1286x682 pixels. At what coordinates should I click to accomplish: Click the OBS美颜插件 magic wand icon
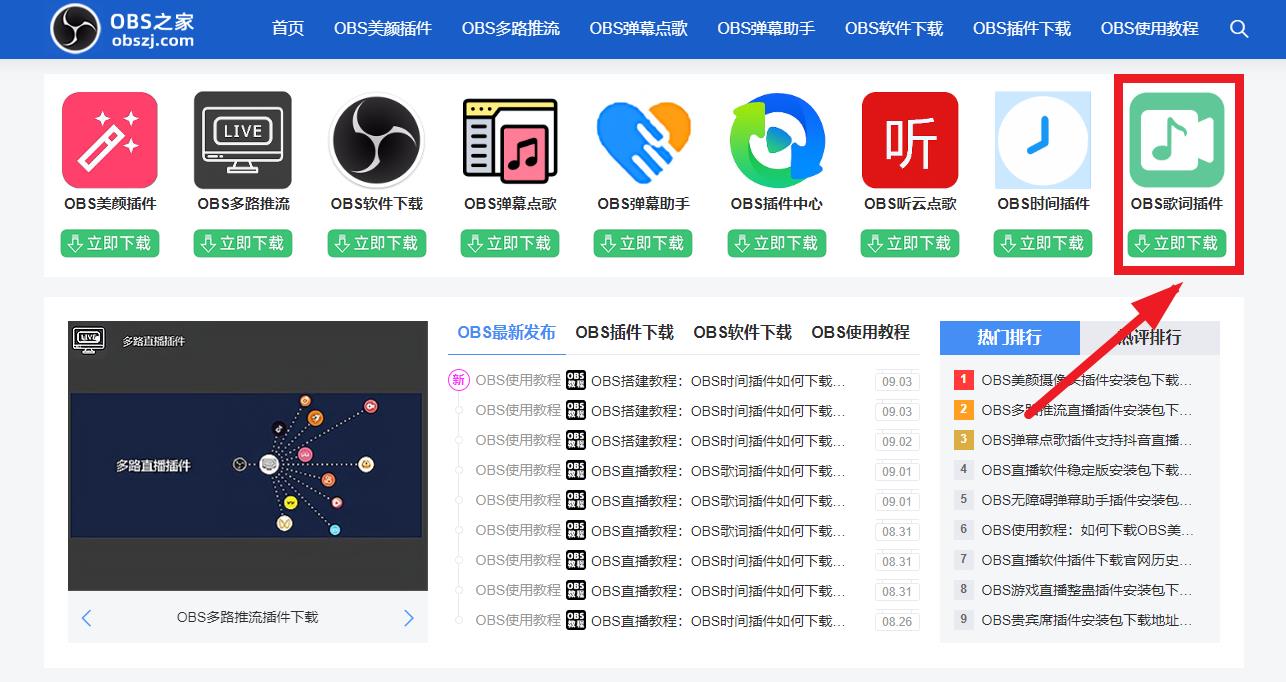[109, 140]
